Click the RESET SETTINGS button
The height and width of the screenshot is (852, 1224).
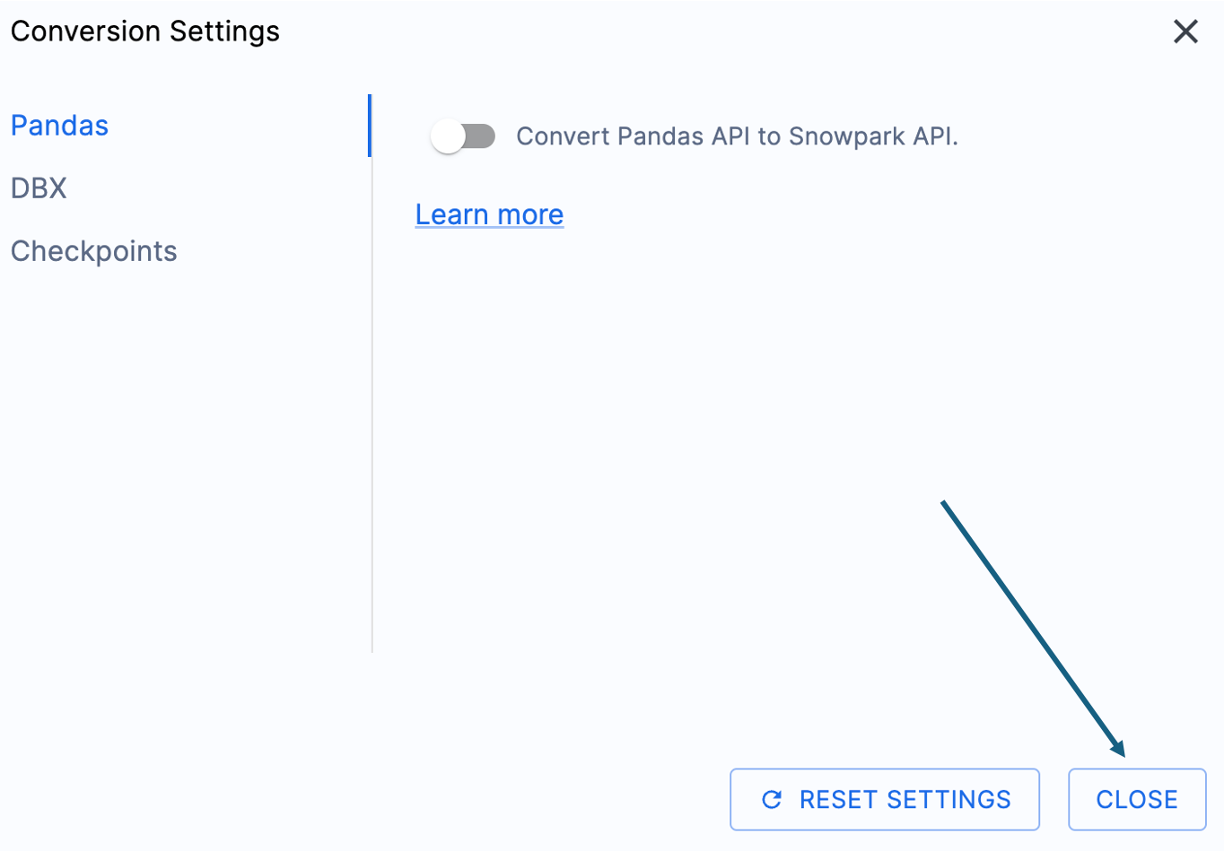884,799
